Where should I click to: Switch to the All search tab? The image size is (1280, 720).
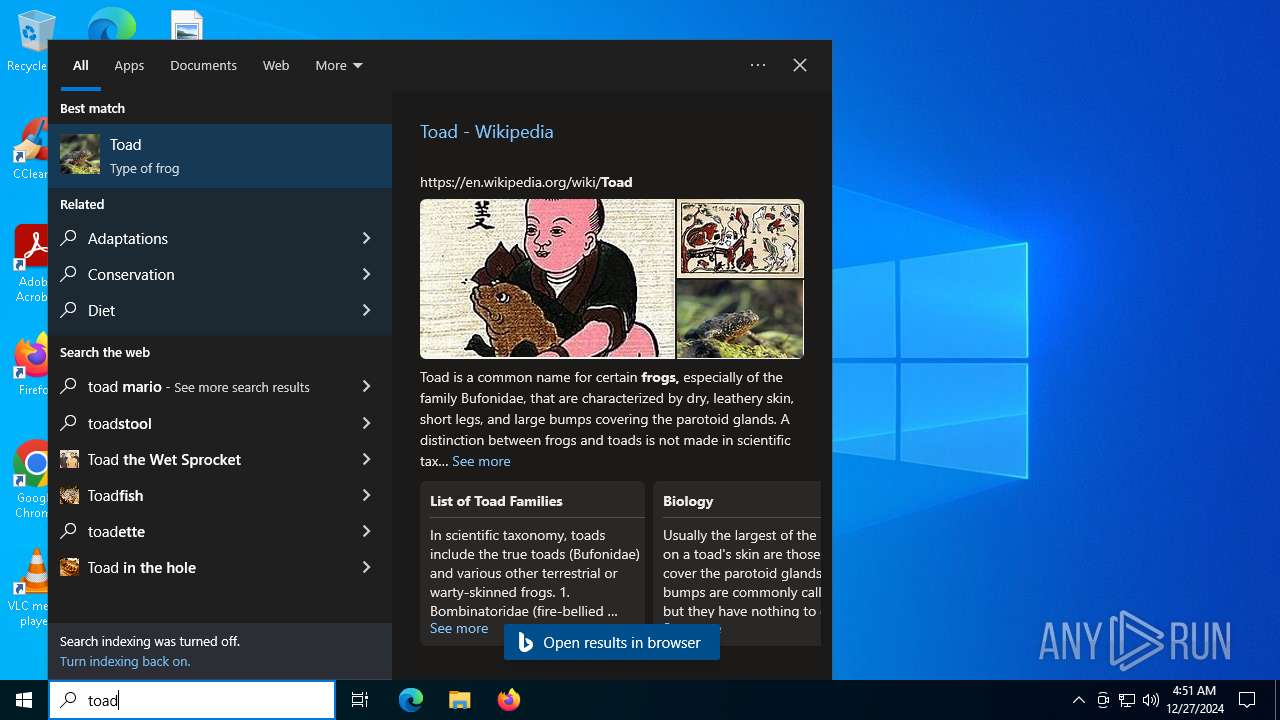pos(81,65)
